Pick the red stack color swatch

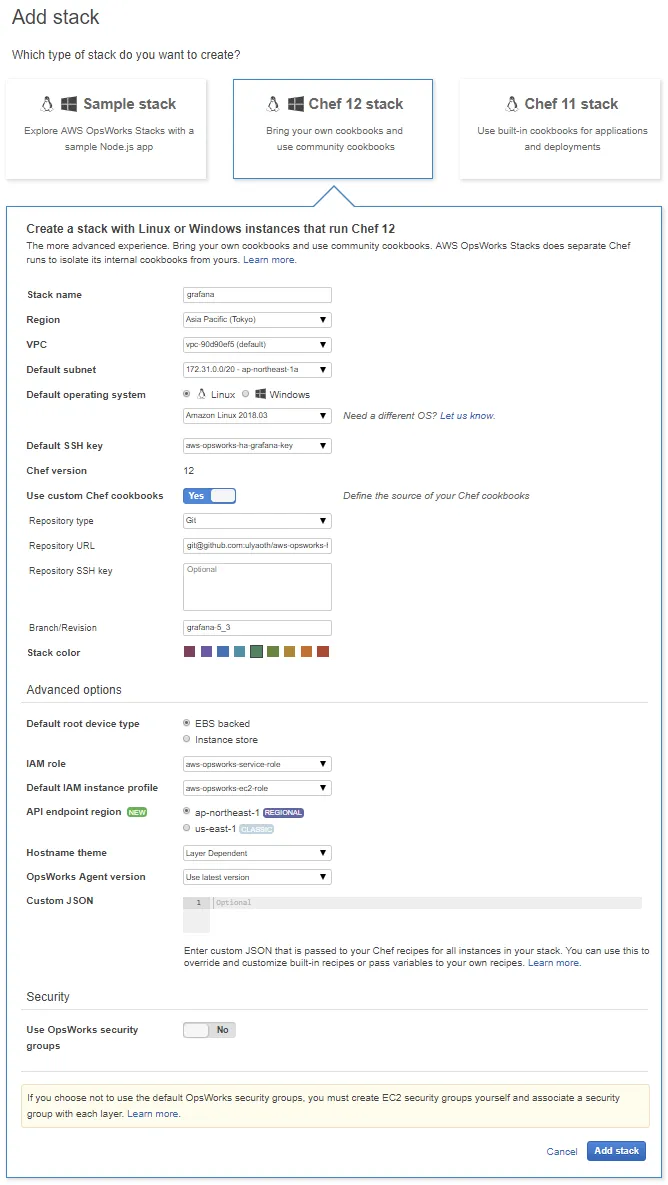coord(323,652)
